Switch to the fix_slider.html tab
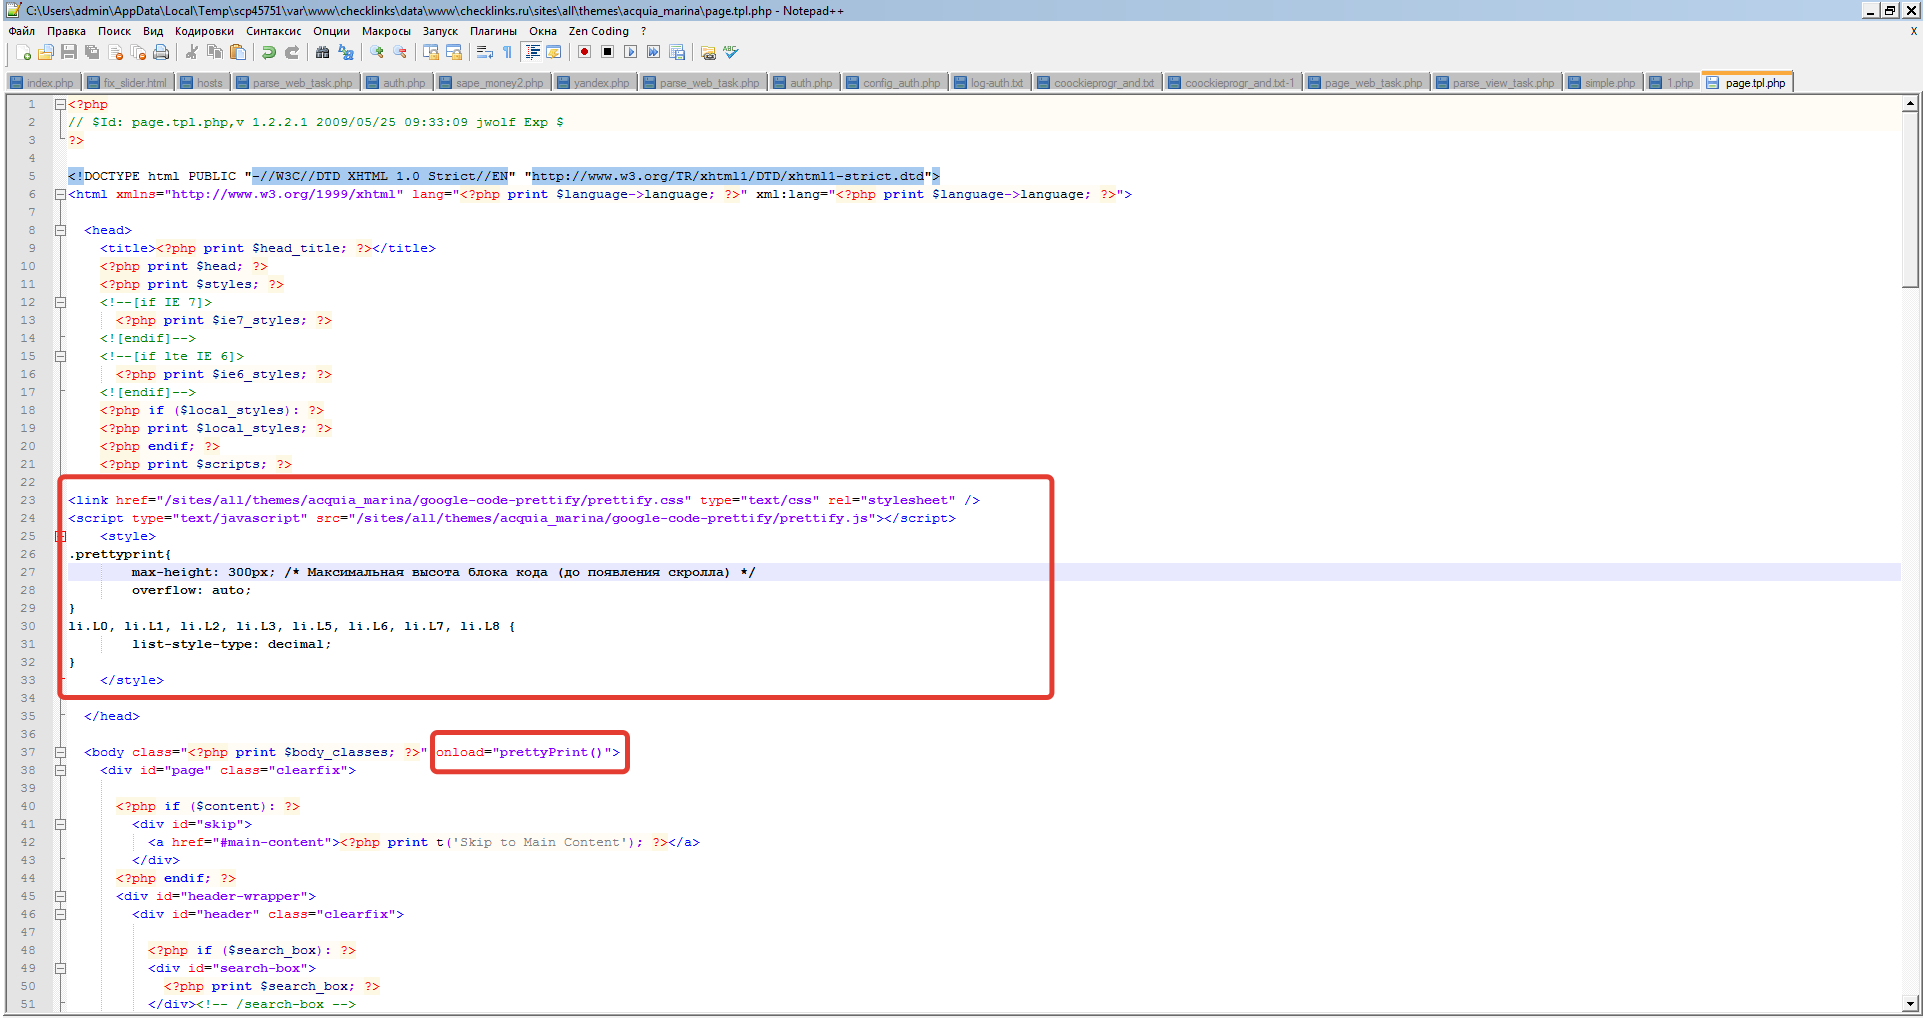Viewport: 1926px width, 1018px height. tap(127, 83)
